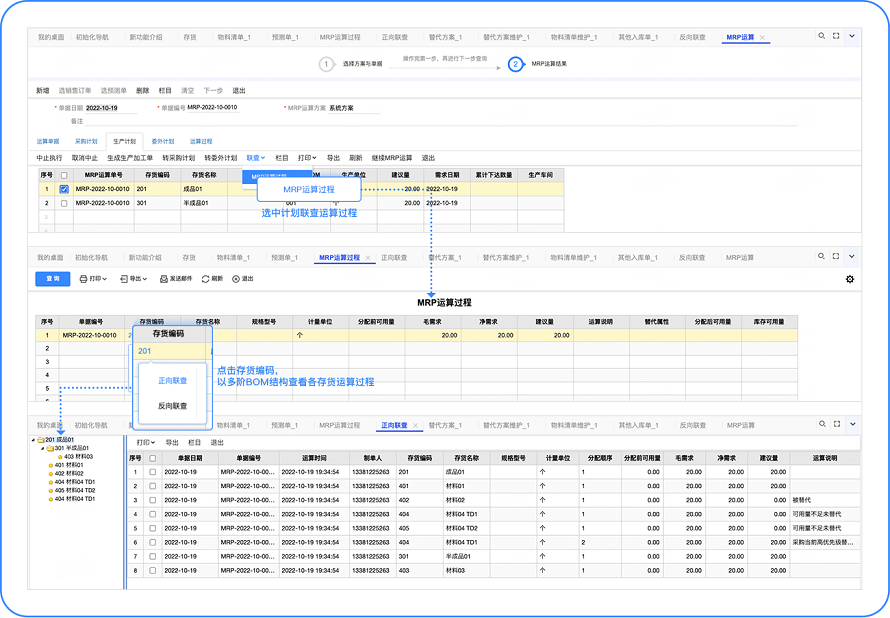This screenshot has width=890, height=618.
Task: Click the step 2 MRP运算结果 circle
Action: (x=515, y=64)
